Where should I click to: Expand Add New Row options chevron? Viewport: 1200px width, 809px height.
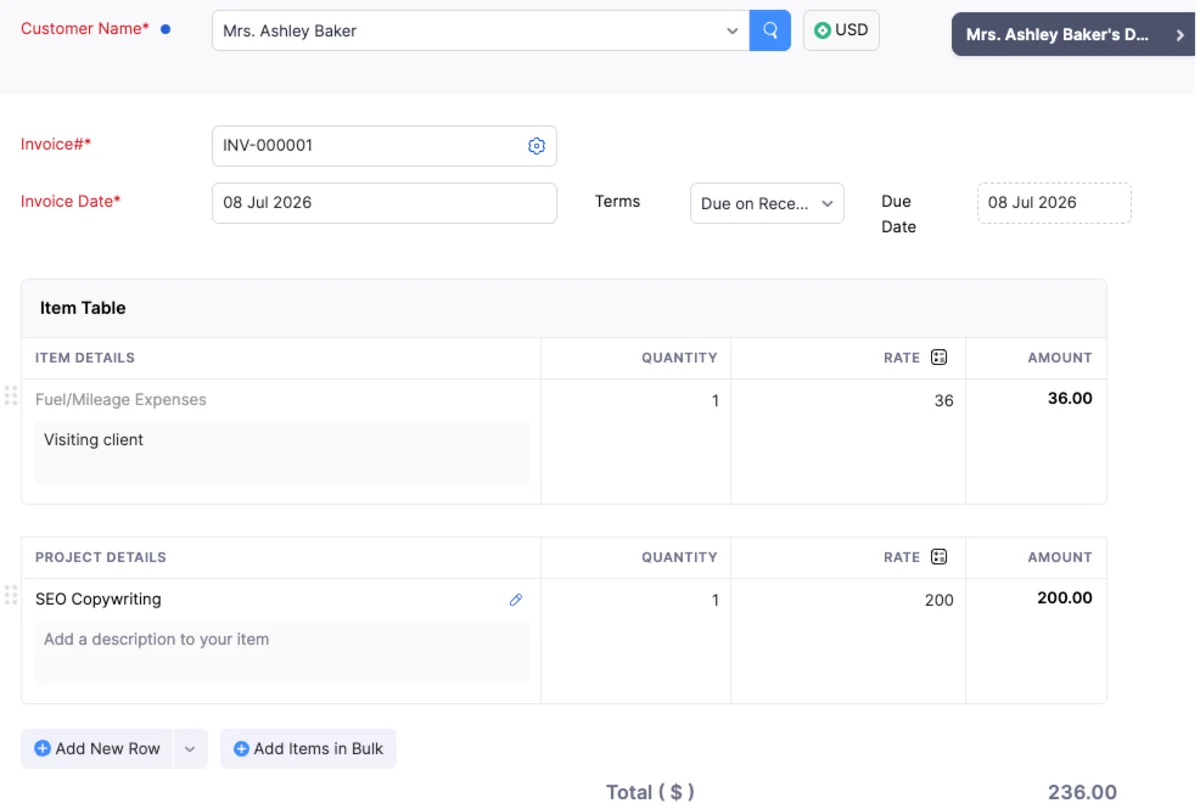[190, 748]
